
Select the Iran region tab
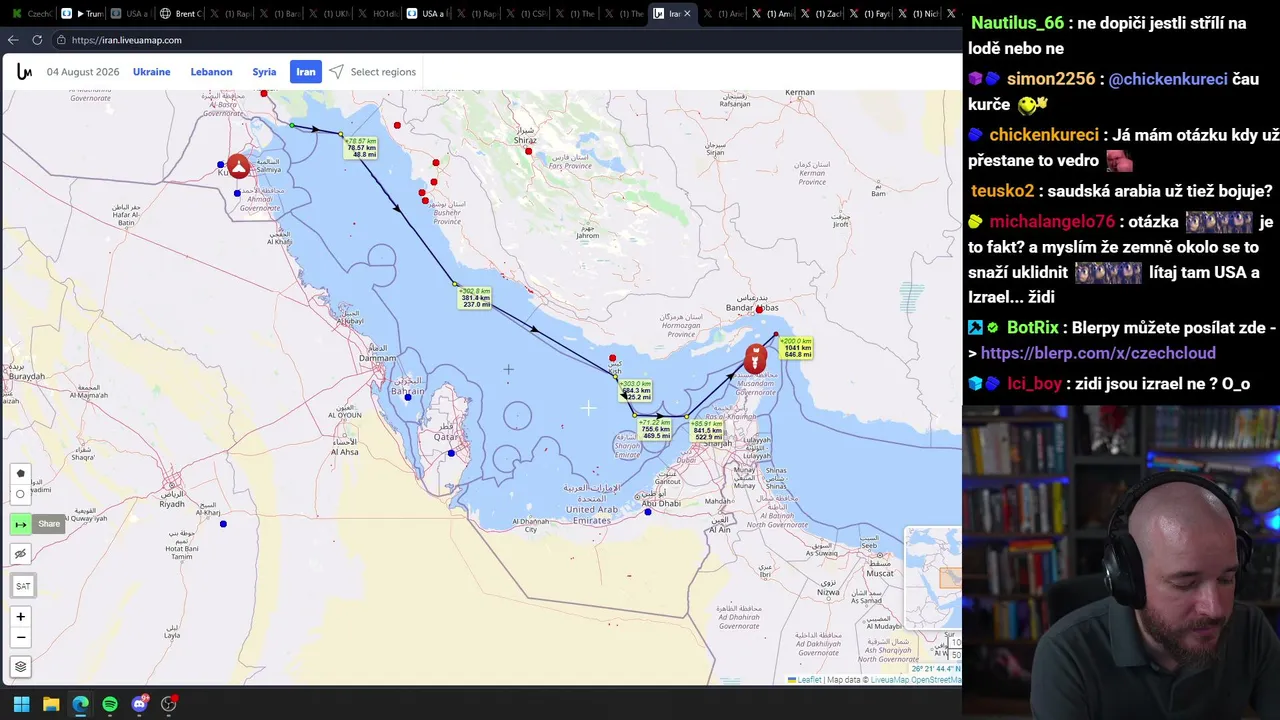click(306, 72)
